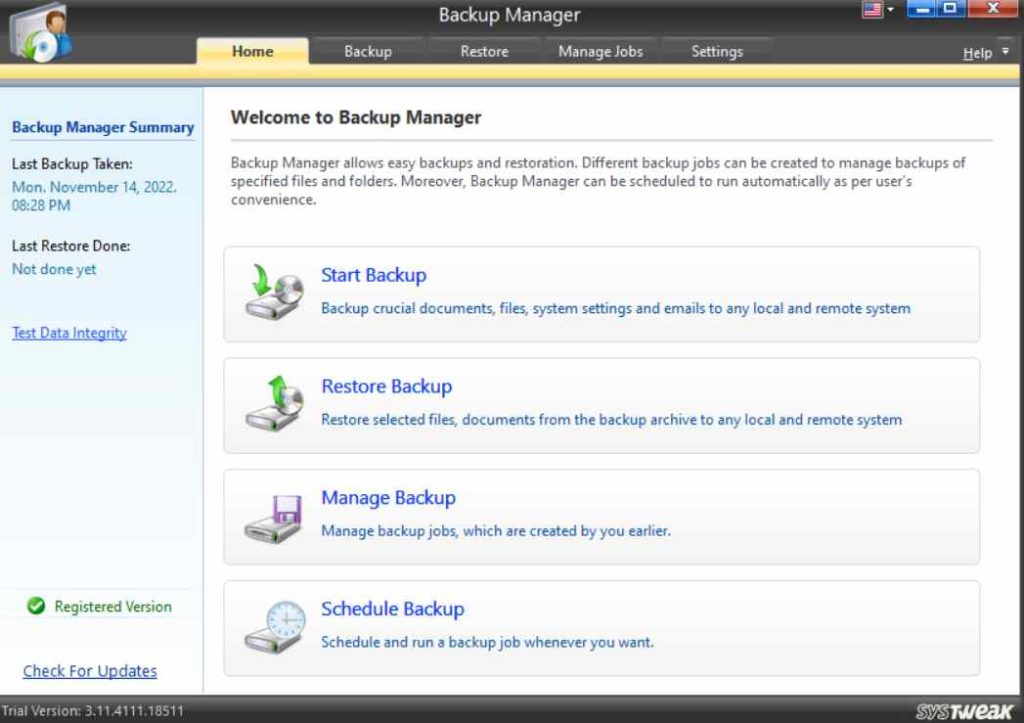Click the Backup Manager Summary heading
Screen dimensions: 1024x723
tap(103, 127)
